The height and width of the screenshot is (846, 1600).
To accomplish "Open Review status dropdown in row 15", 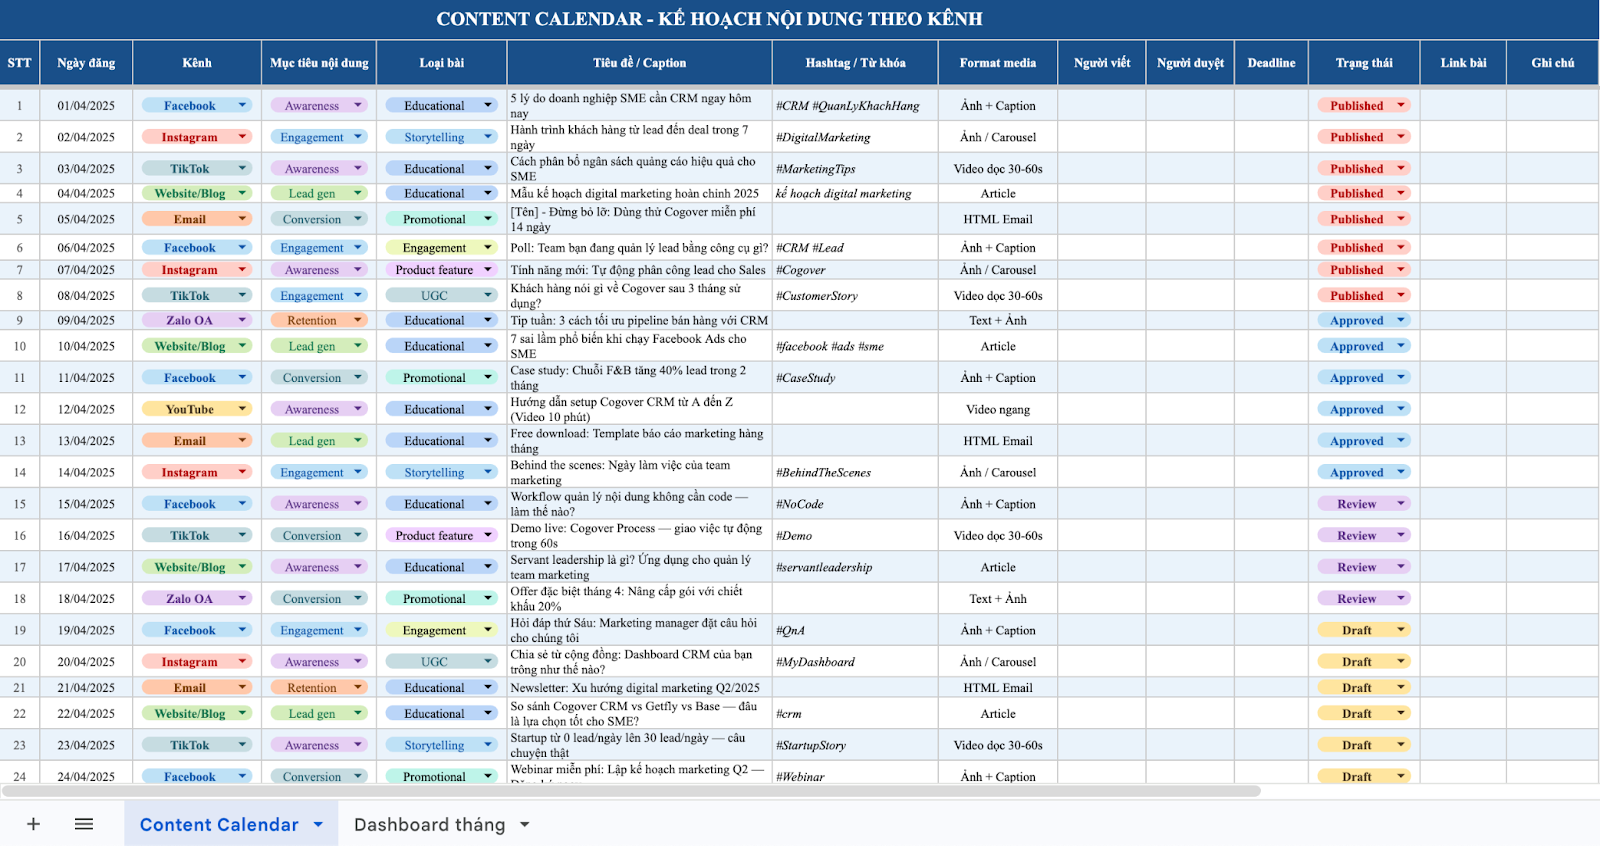I will click(x=1401, y=504).
